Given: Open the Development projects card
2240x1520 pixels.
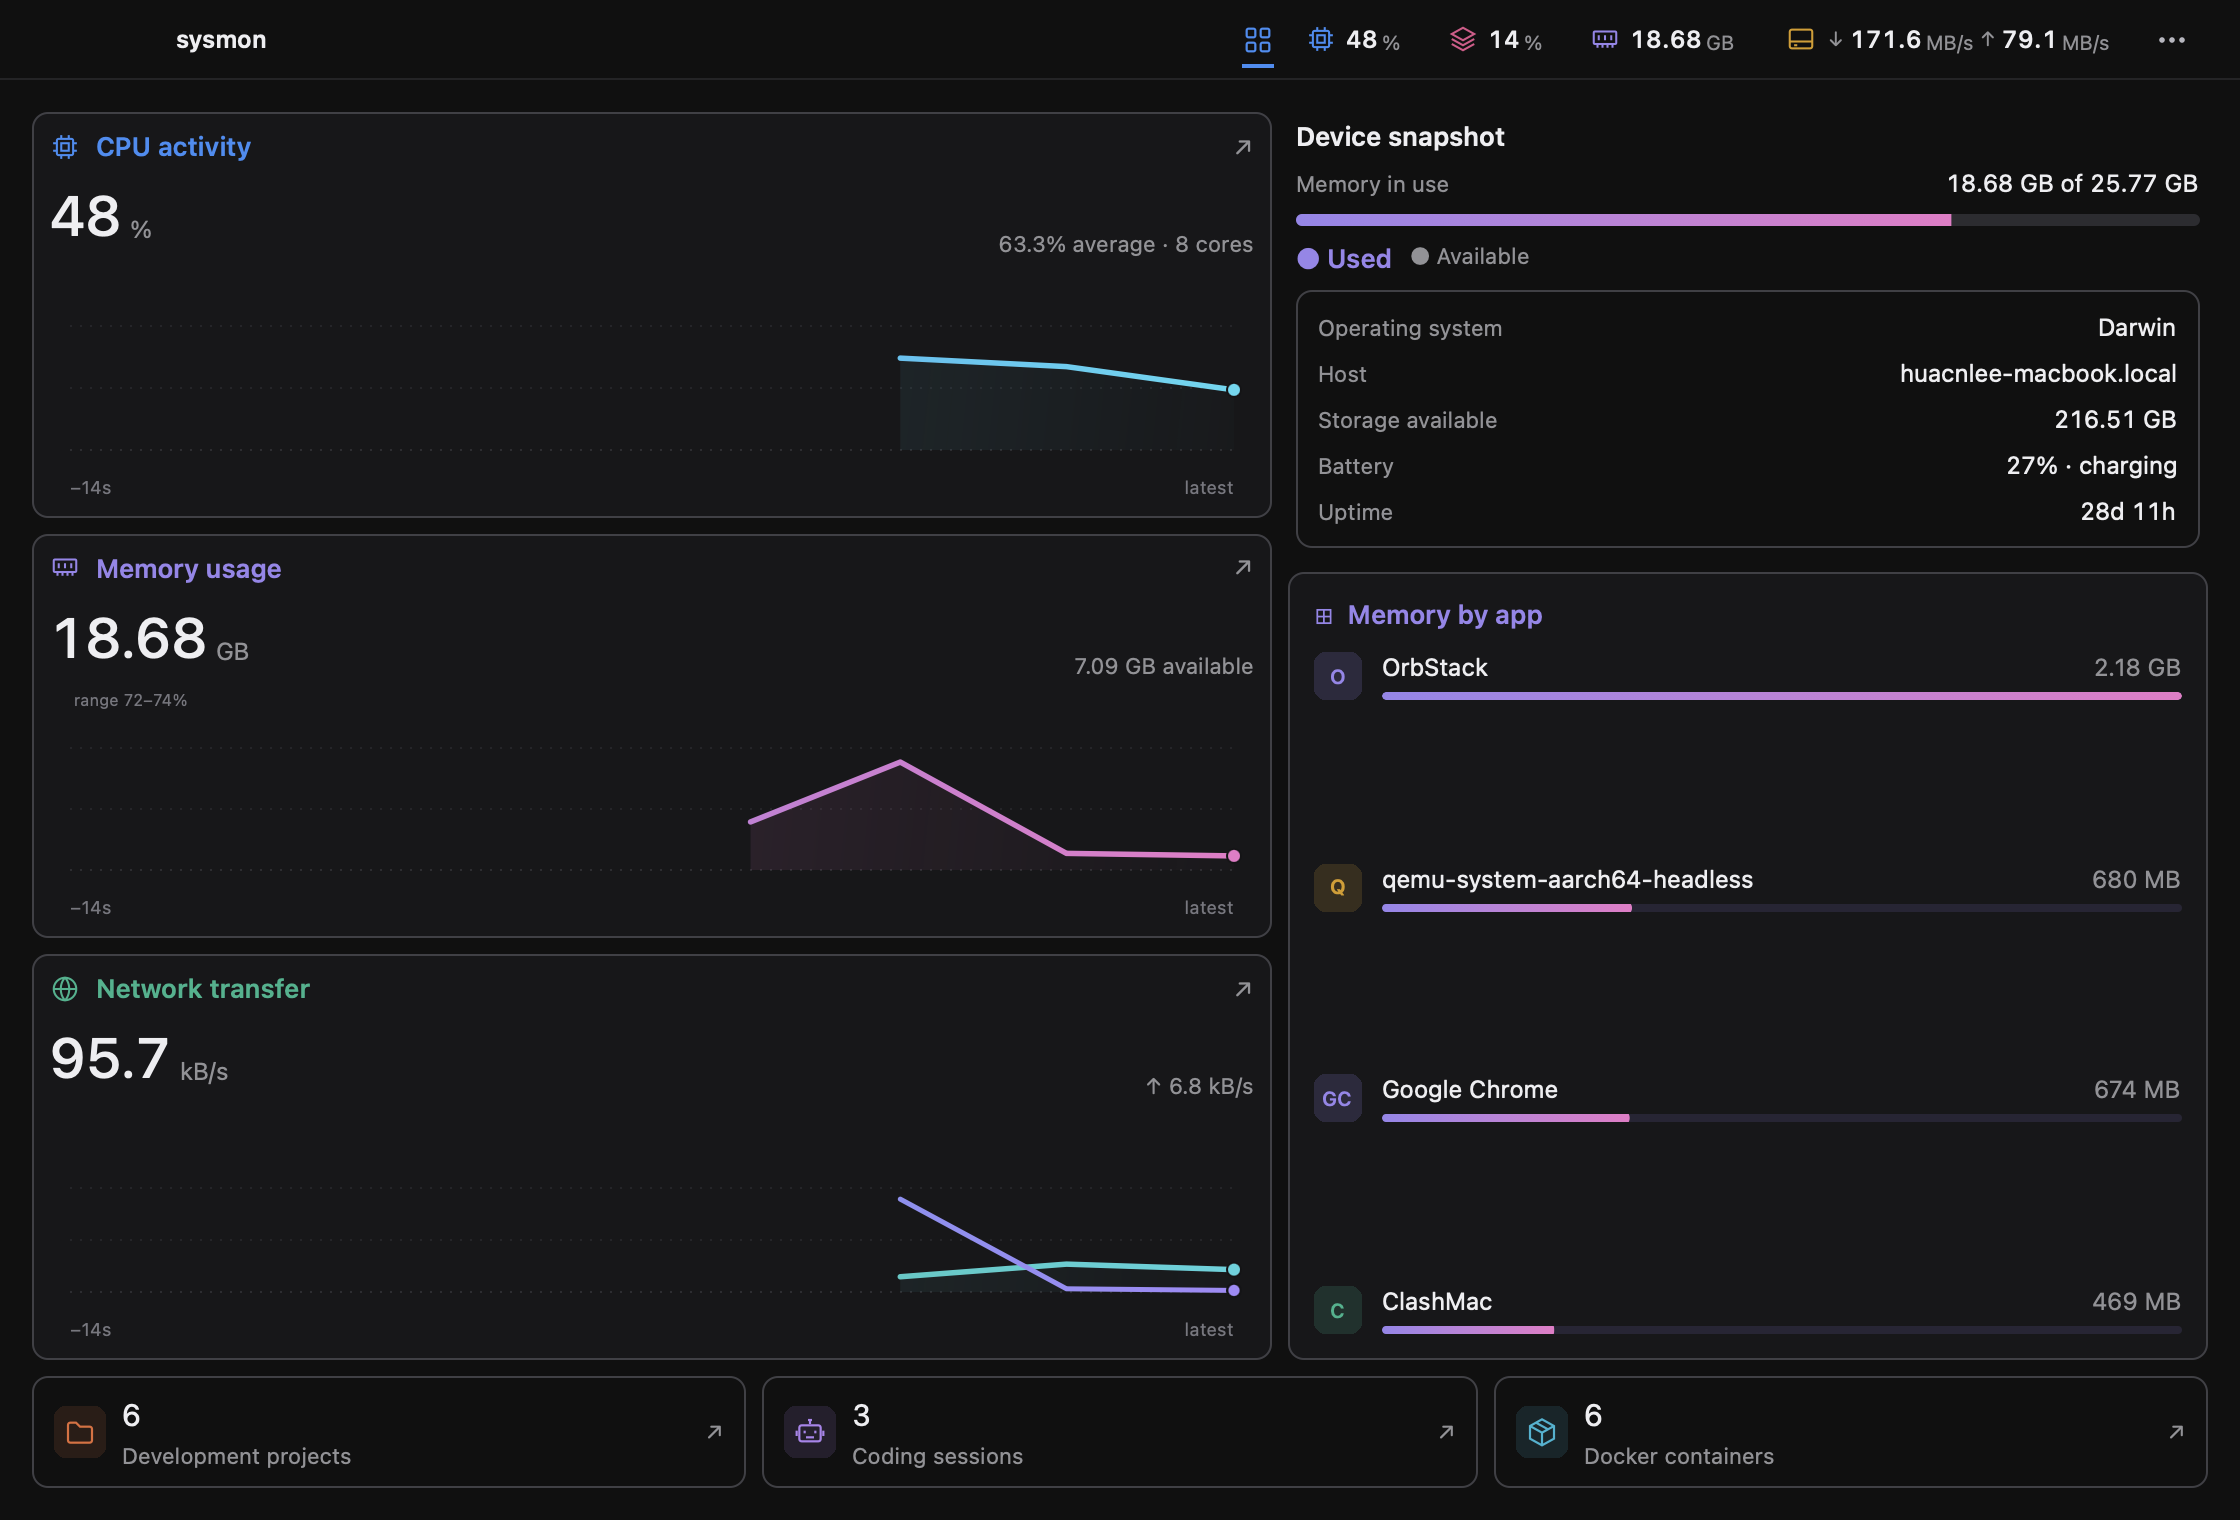Looking at the screenshot, I should pos(389,1432).
